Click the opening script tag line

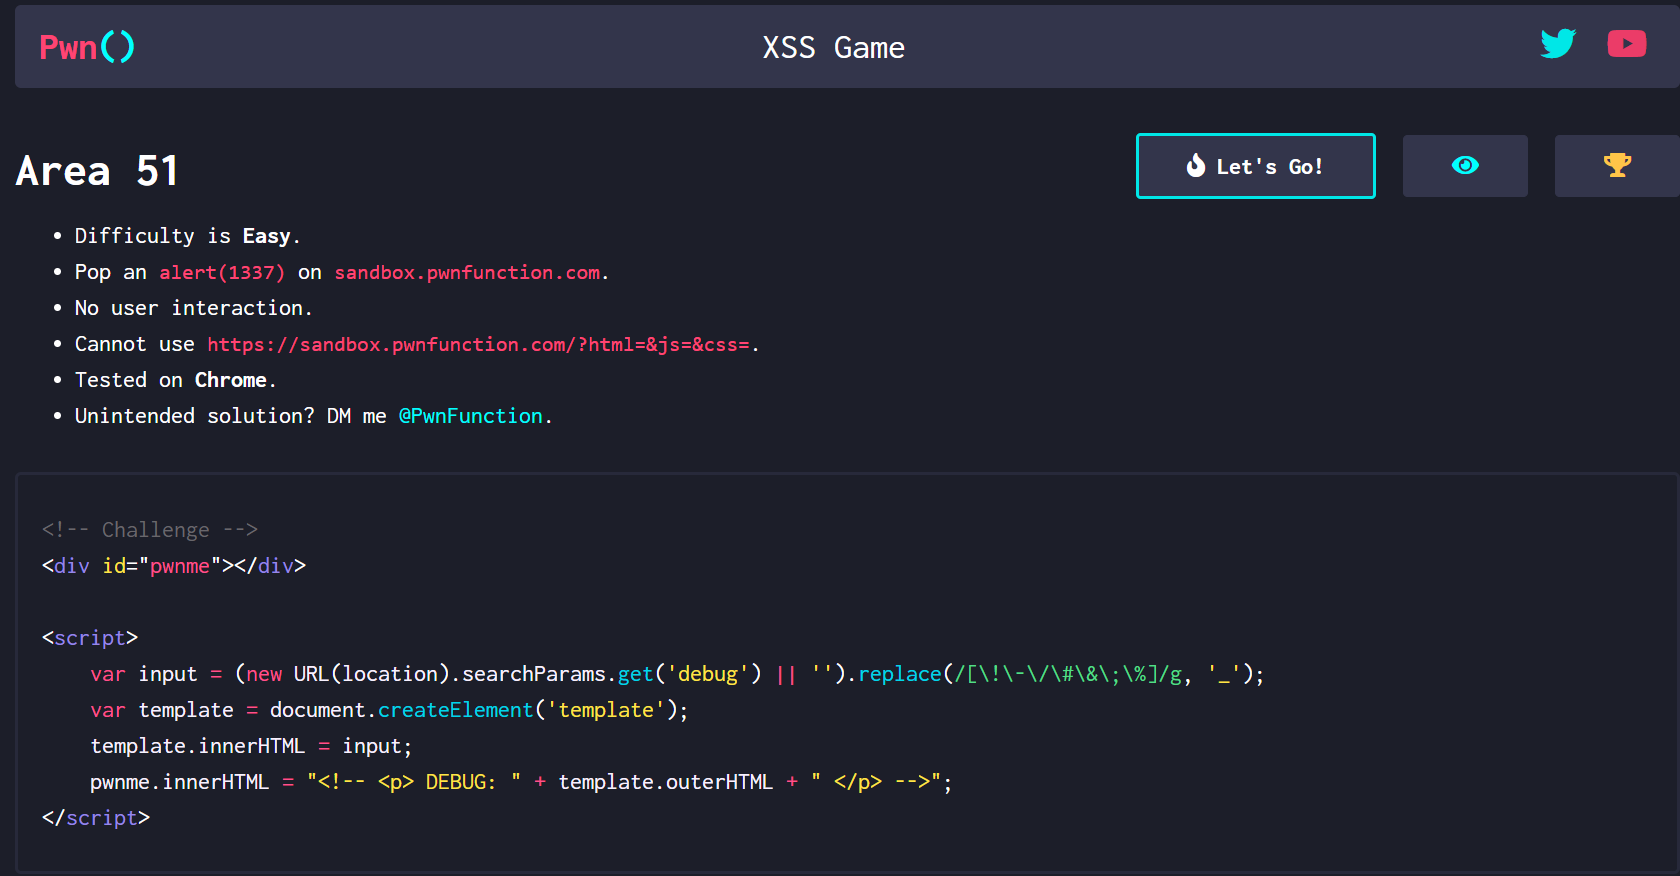tap(90, 638)
